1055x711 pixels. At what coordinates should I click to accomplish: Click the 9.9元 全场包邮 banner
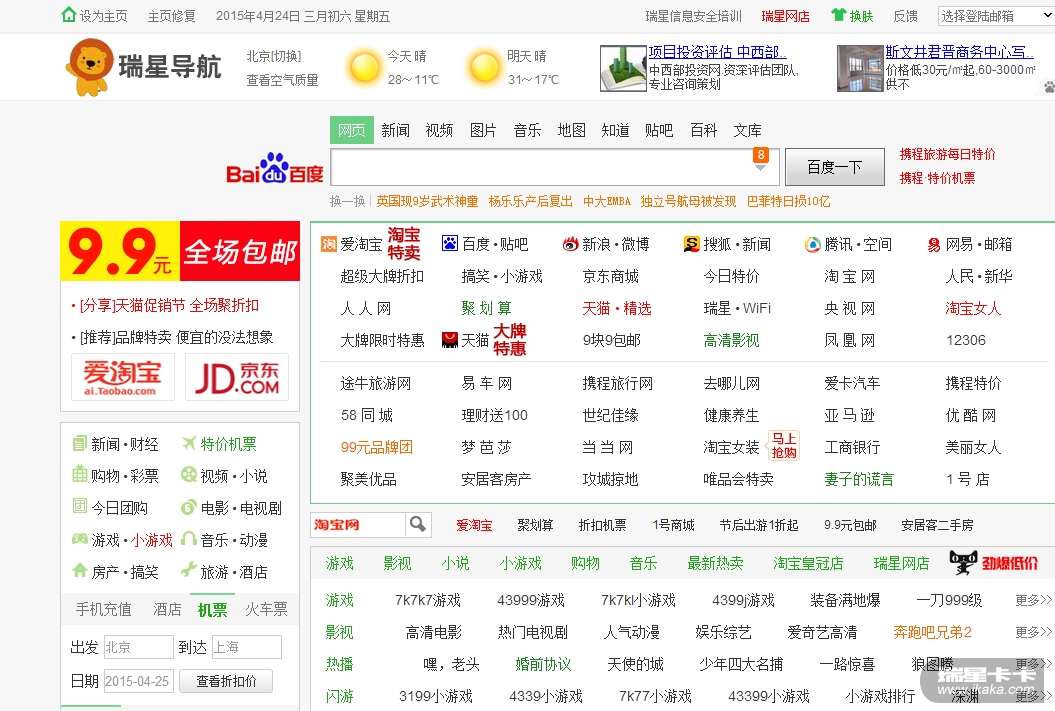(x=180, y=251)
